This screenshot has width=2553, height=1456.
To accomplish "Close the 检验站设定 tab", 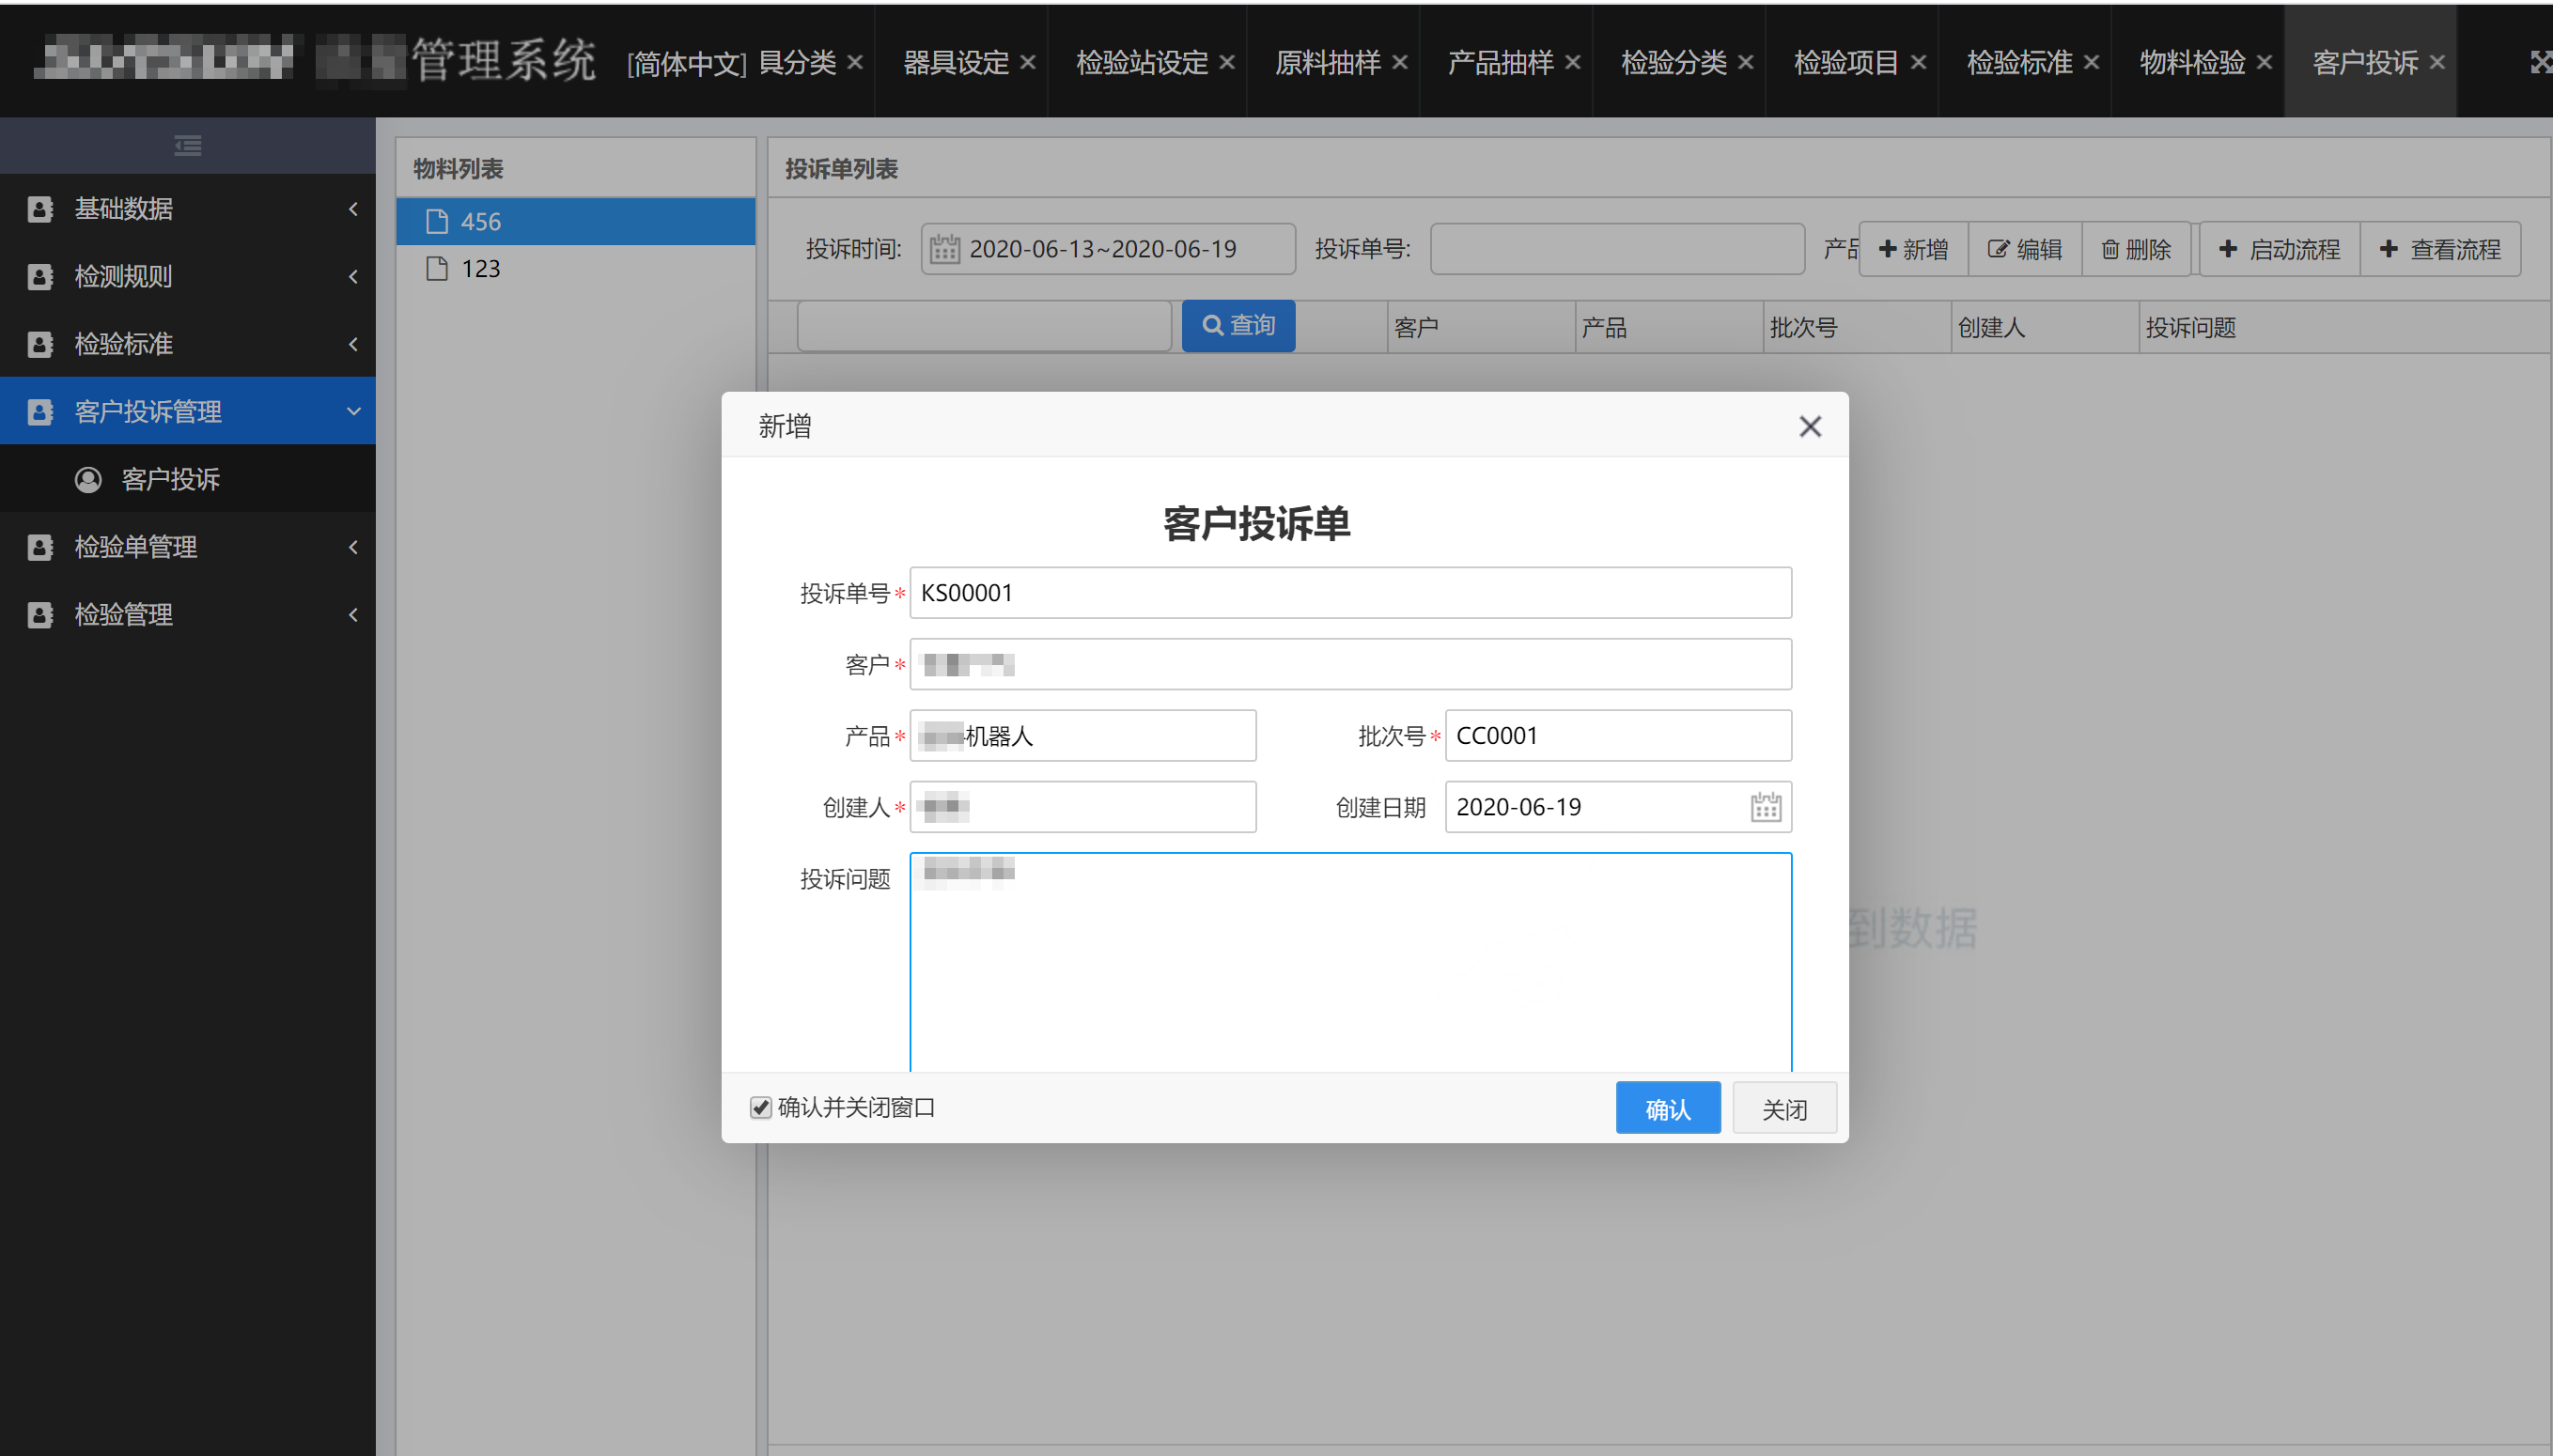I will (x=1227, y=62).
